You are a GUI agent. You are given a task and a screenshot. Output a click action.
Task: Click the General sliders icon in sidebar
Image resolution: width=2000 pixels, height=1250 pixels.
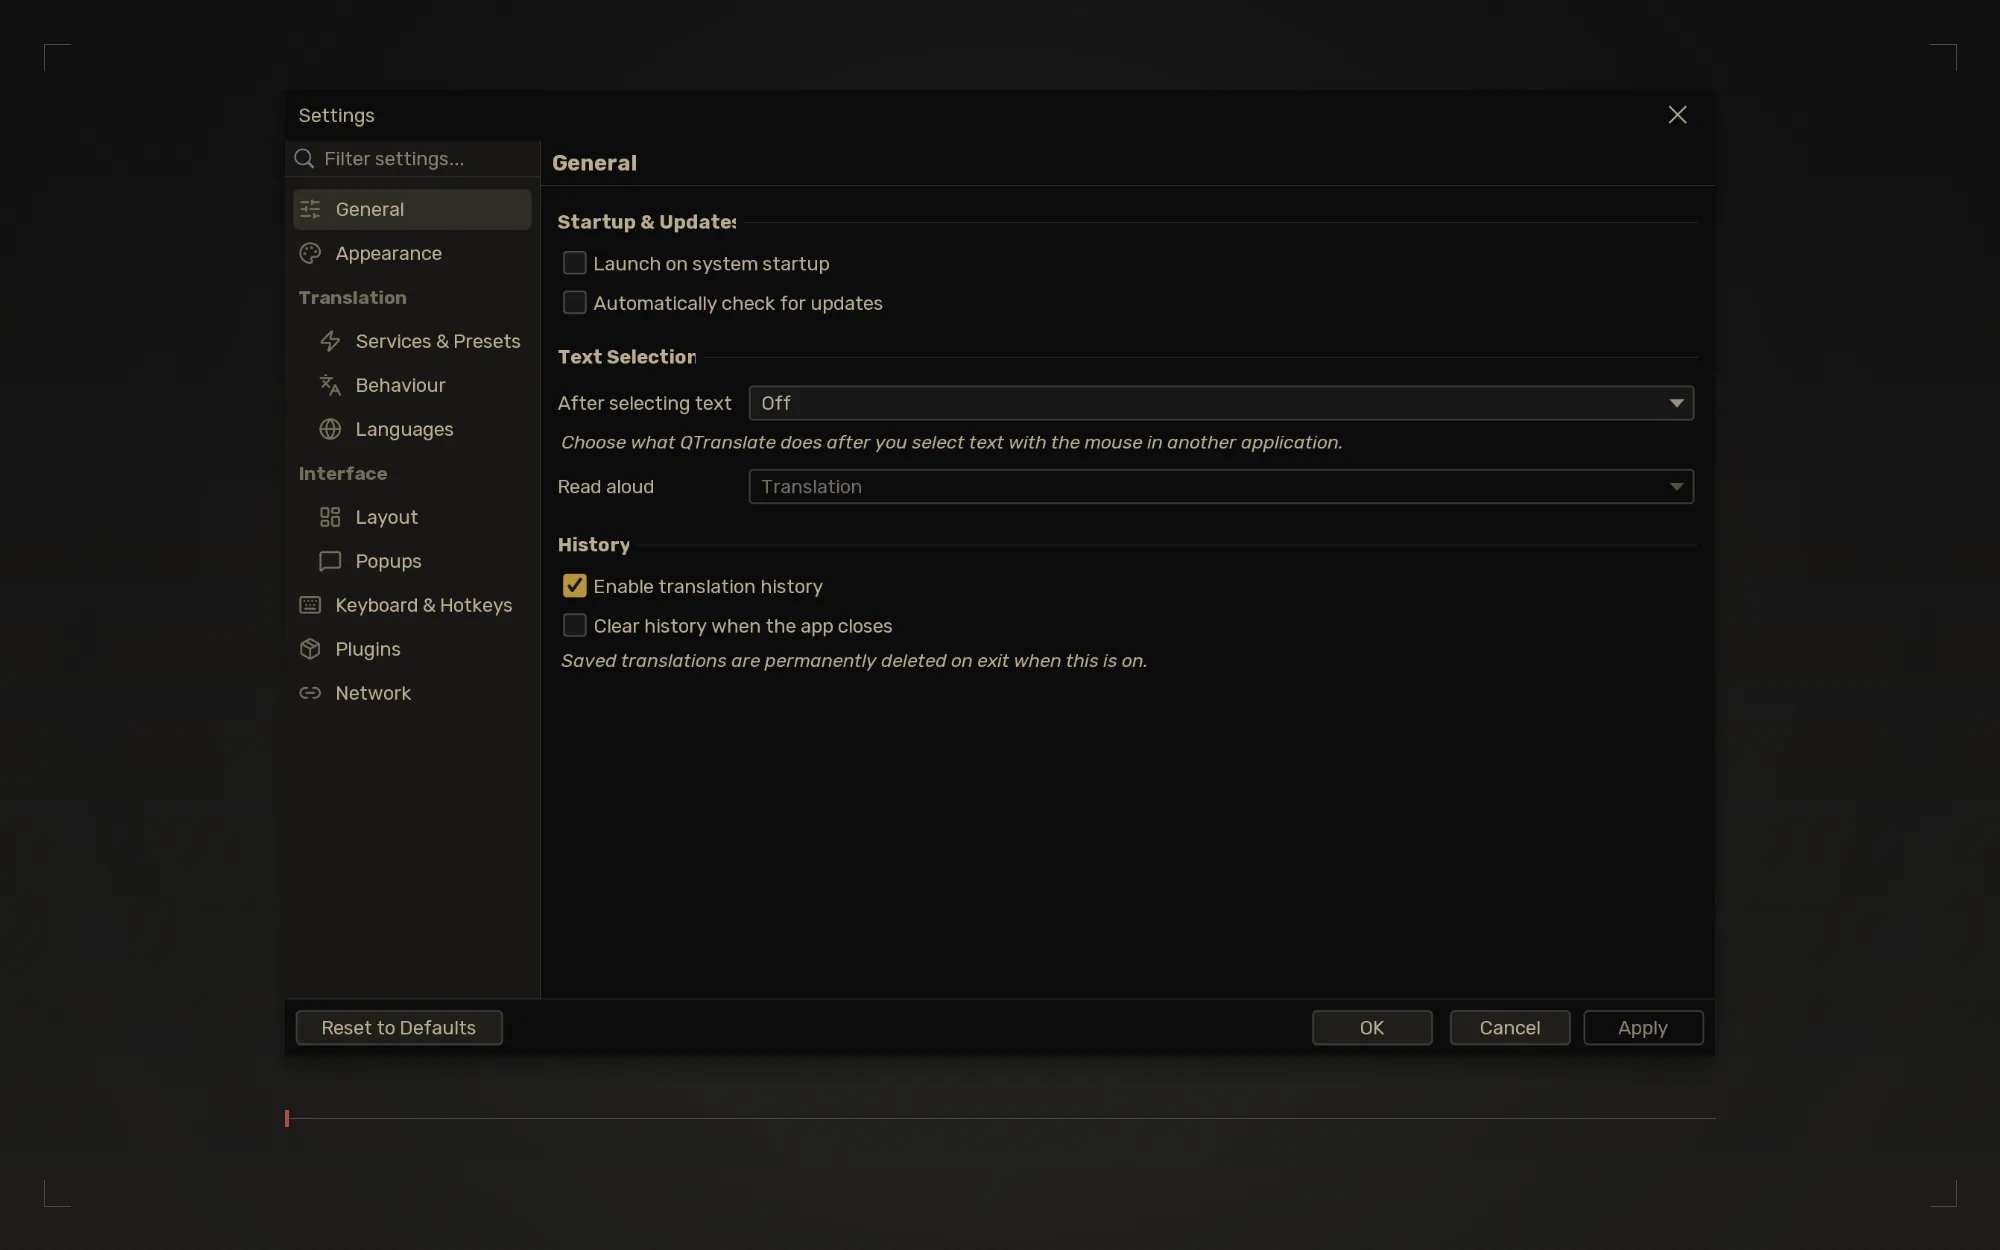(310, 209)
